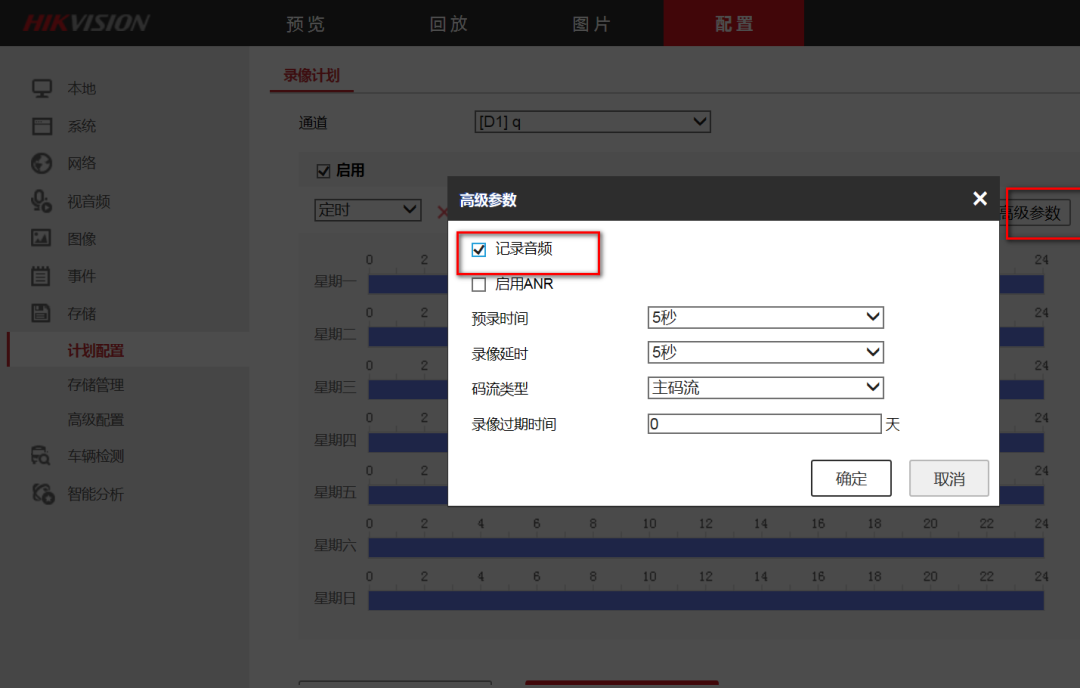Click the 取消 button
The width and height of the screenshot is (1080, 688).
[x=948, y=478]
